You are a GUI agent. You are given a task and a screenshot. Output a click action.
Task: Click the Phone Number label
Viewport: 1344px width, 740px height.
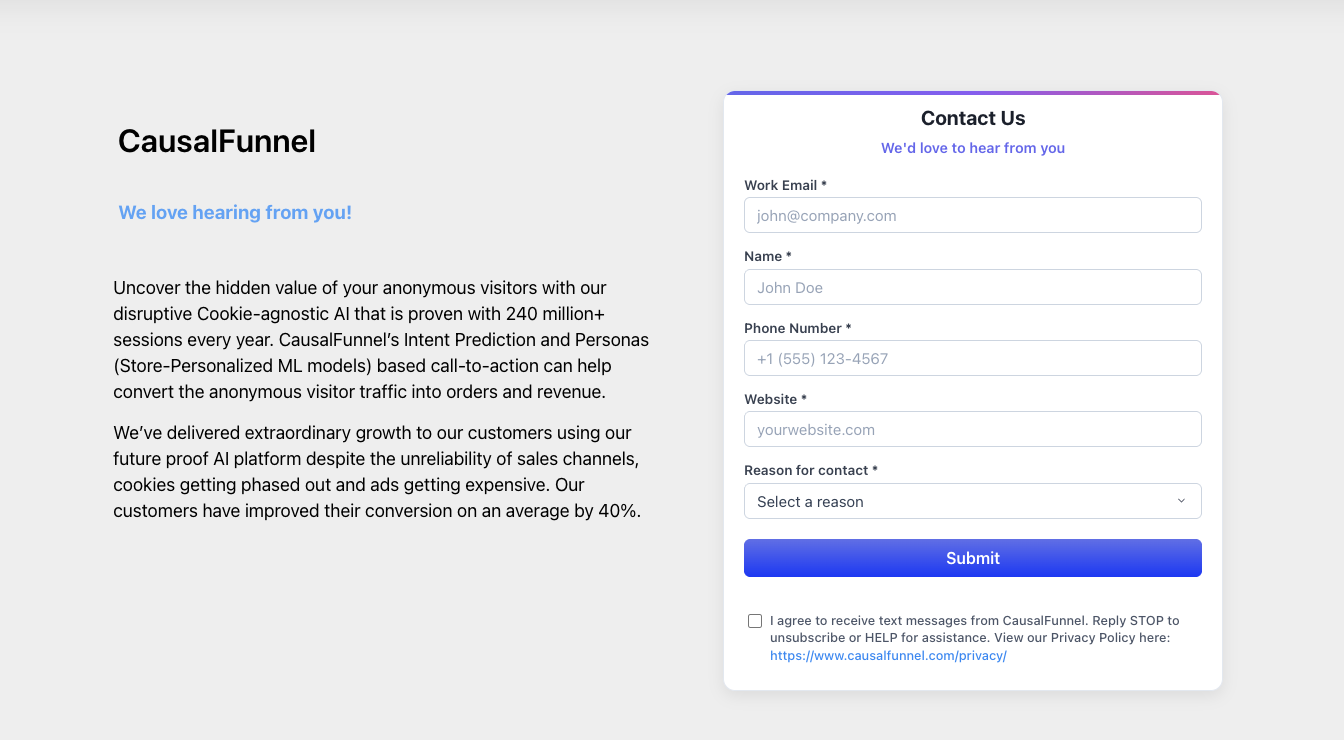(x=798, y=328)
